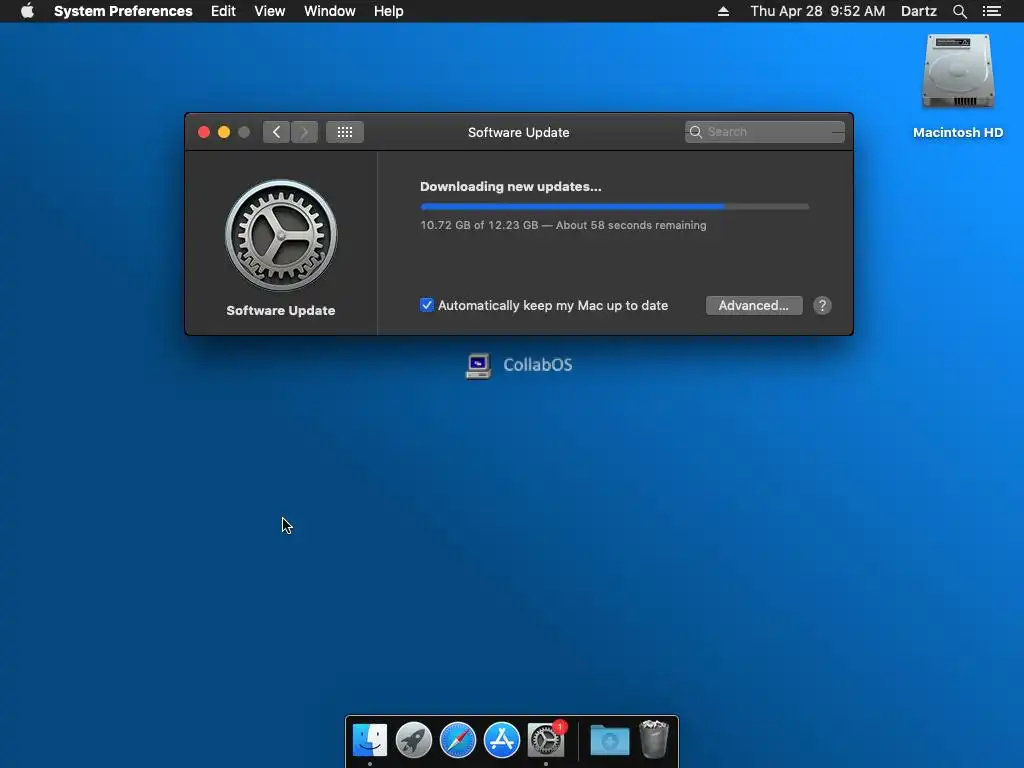Open Spotlight search magnifier in menu bar
Screen dimensions: 1024x768
point(959,11)
